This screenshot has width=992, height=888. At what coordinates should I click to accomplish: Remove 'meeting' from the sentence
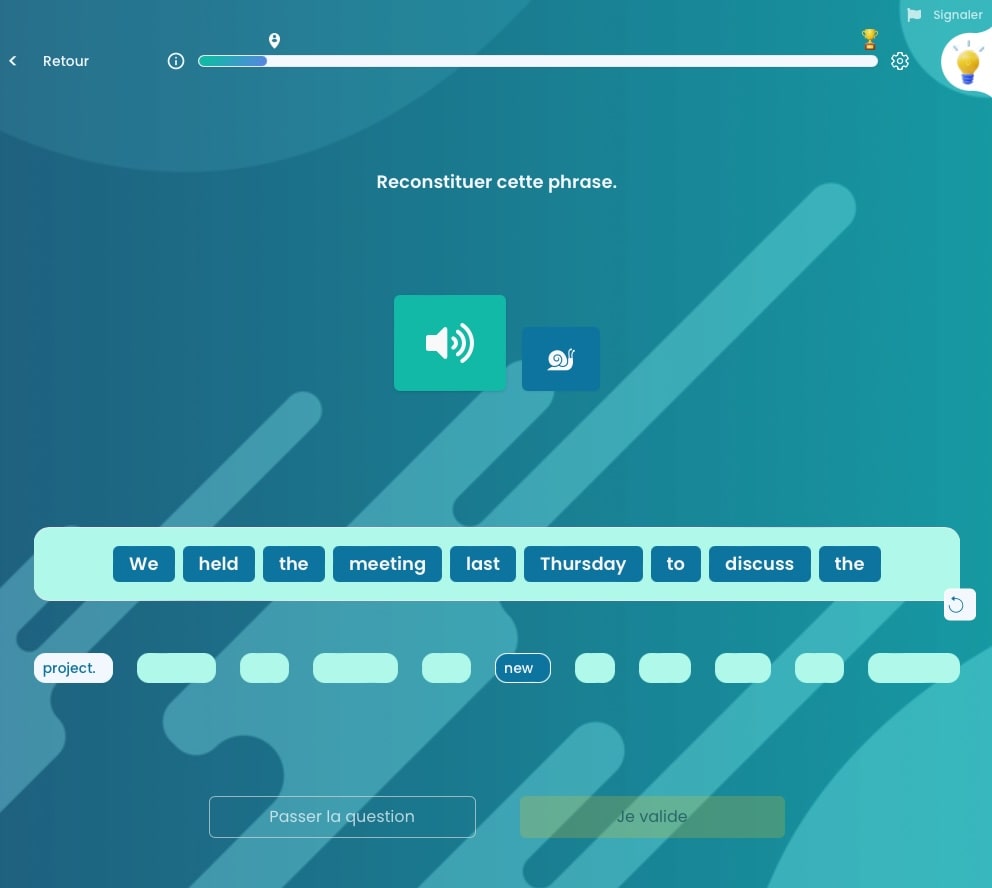[x=387, y=564]
